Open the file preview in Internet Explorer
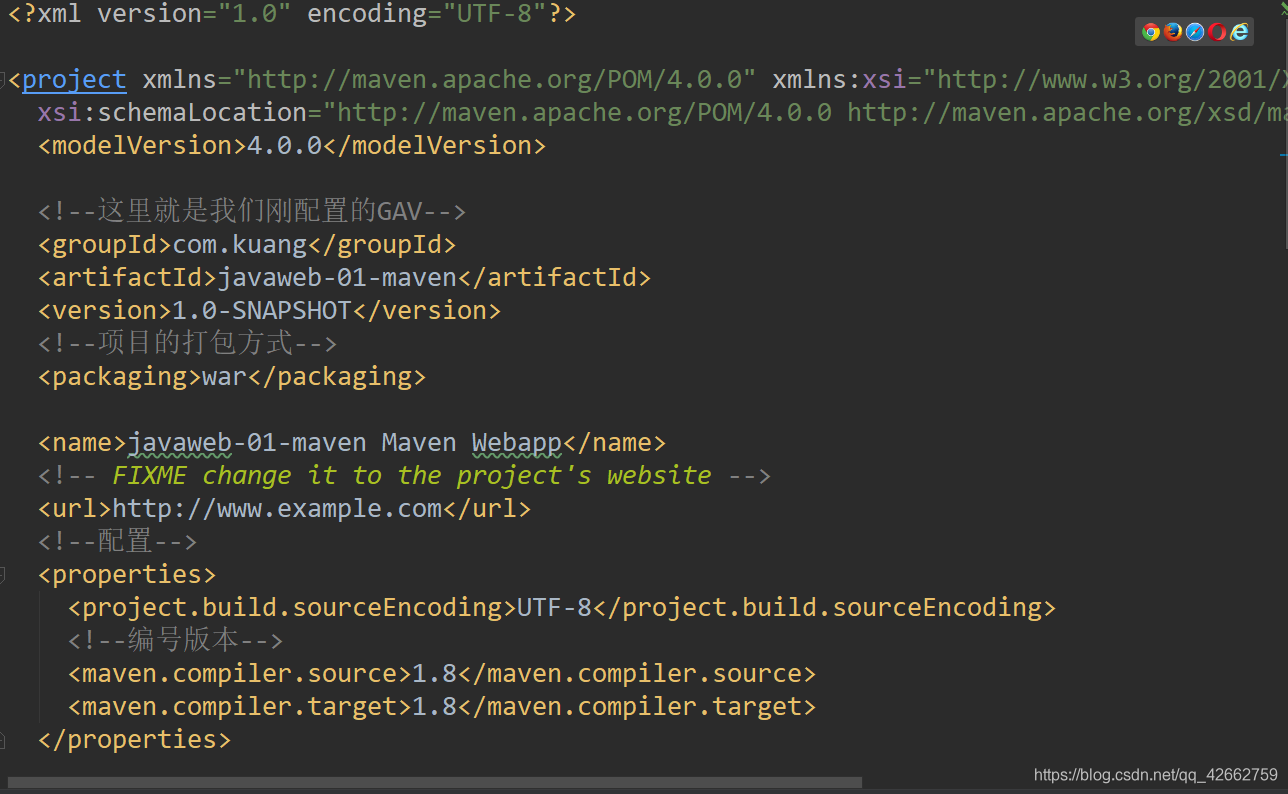Image resolution: width=1288 pixels, height=794 pixels. pos(1240,32)
